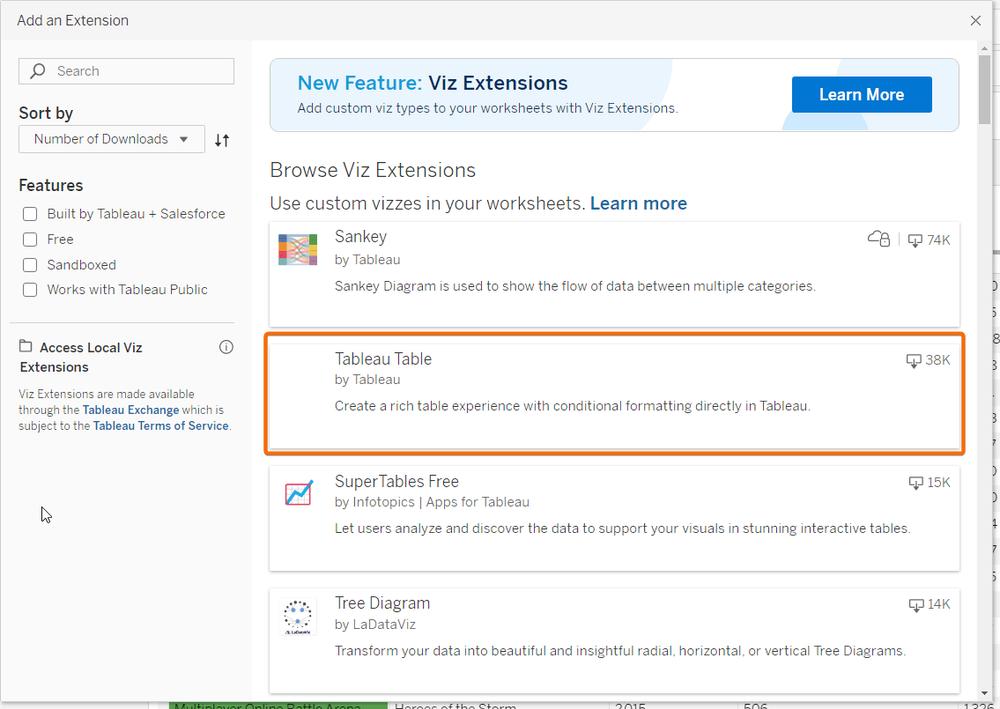
Task: Enable the Built by Tableau + Salesforce filter
Action: (30, 214)
